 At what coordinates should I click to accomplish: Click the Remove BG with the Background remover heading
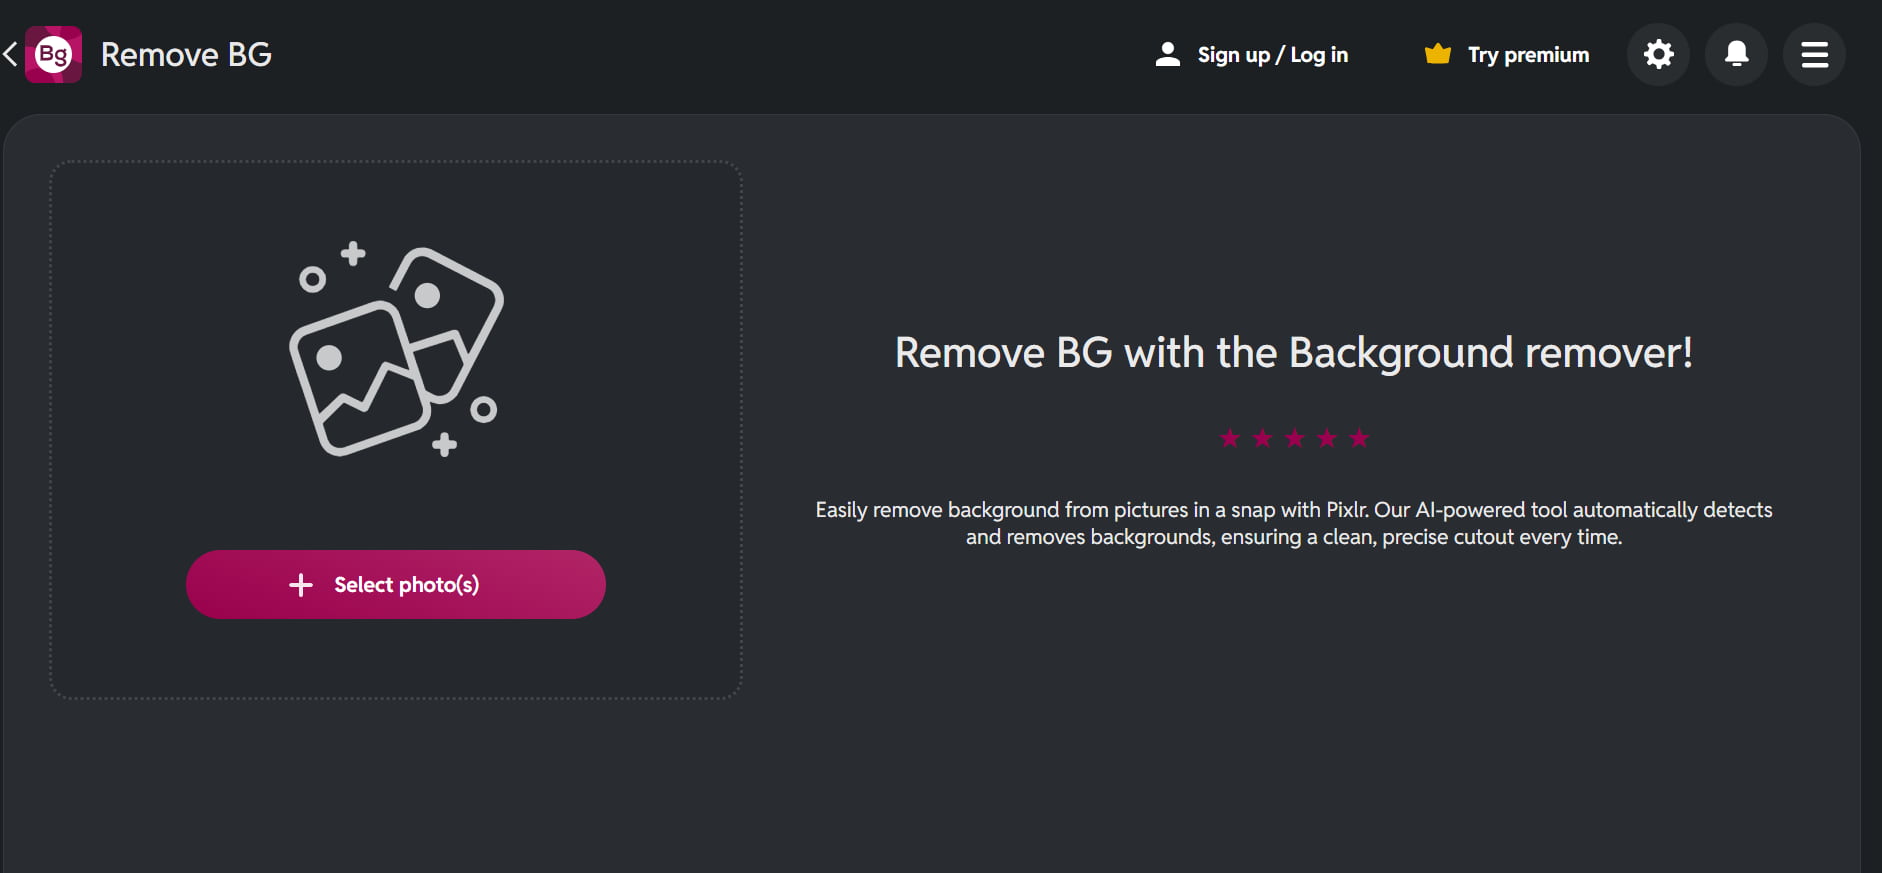1293,353
